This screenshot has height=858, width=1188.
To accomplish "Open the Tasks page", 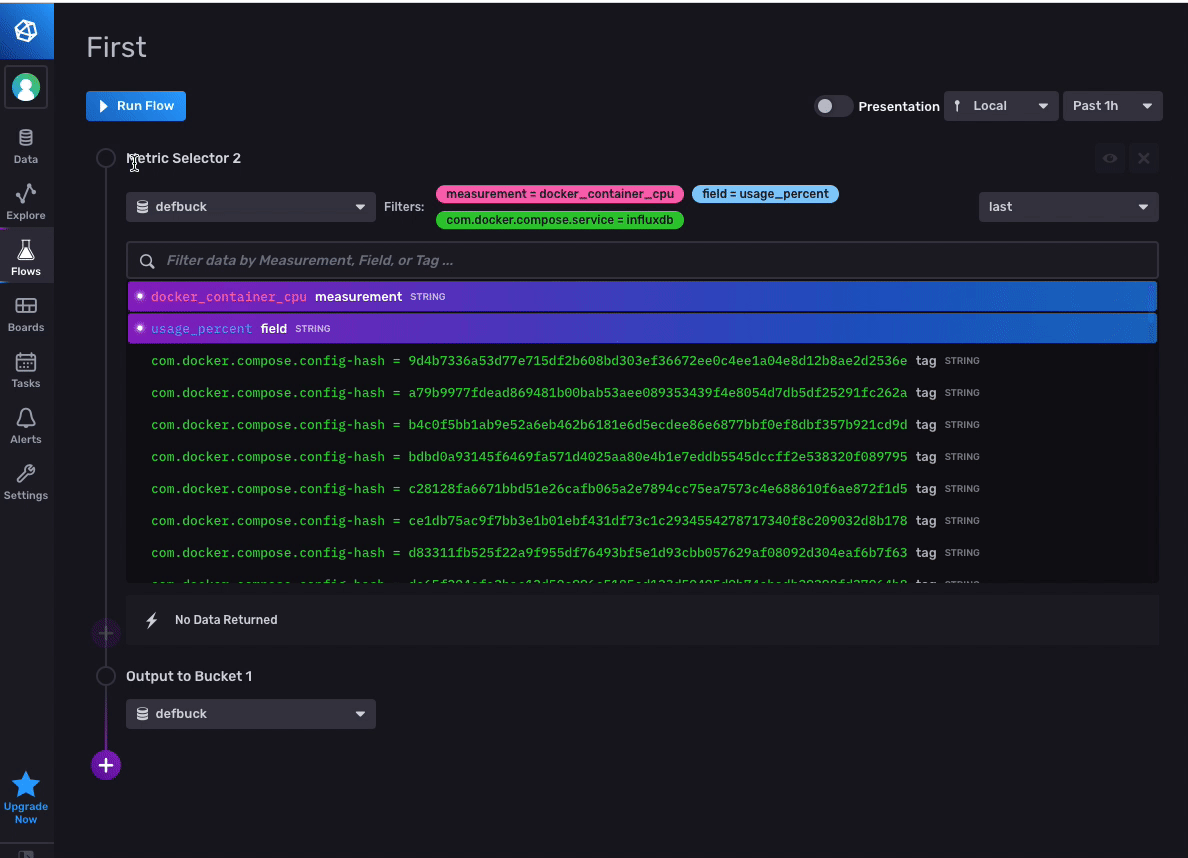I will 26,366.
